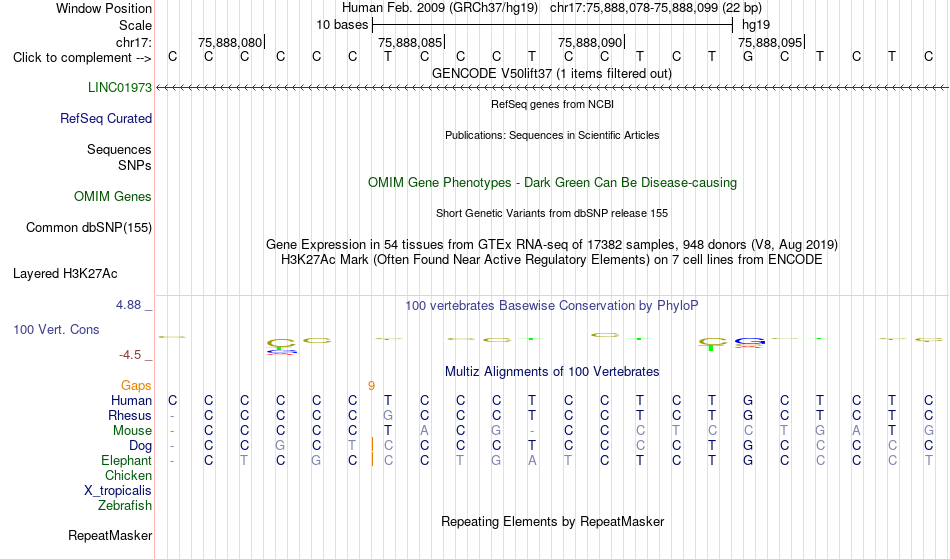Open 'RefSeq genes from NCBI' title

point(552,104)
